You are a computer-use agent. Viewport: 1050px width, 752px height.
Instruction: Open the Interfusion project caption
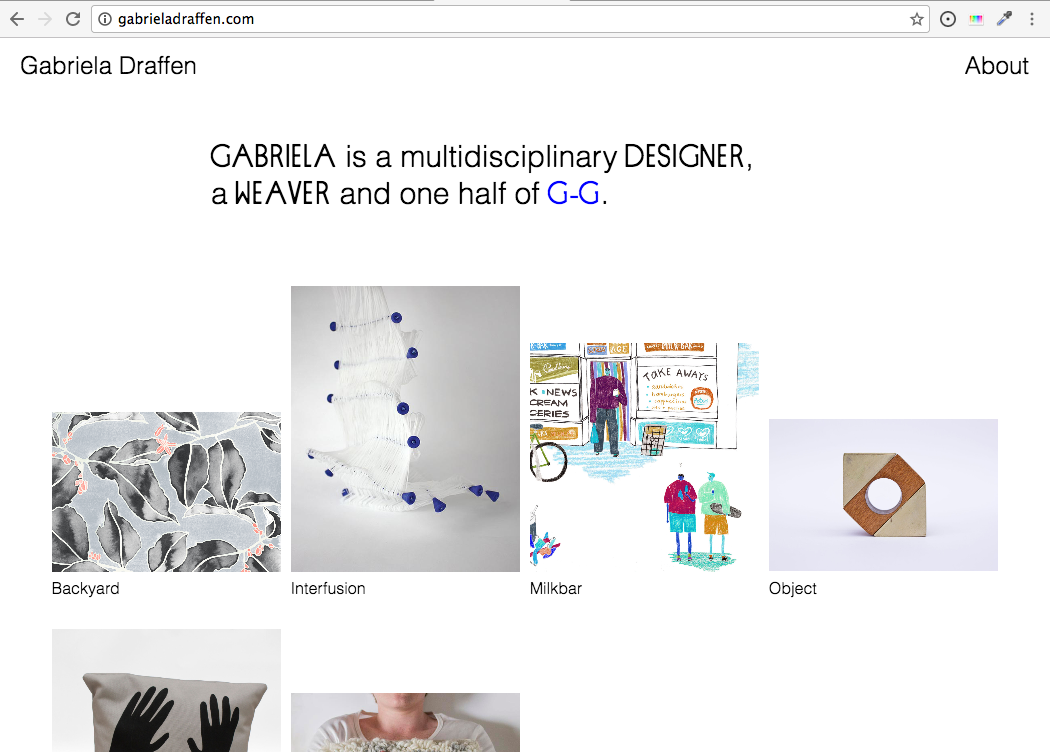click(x=328, y=589)
